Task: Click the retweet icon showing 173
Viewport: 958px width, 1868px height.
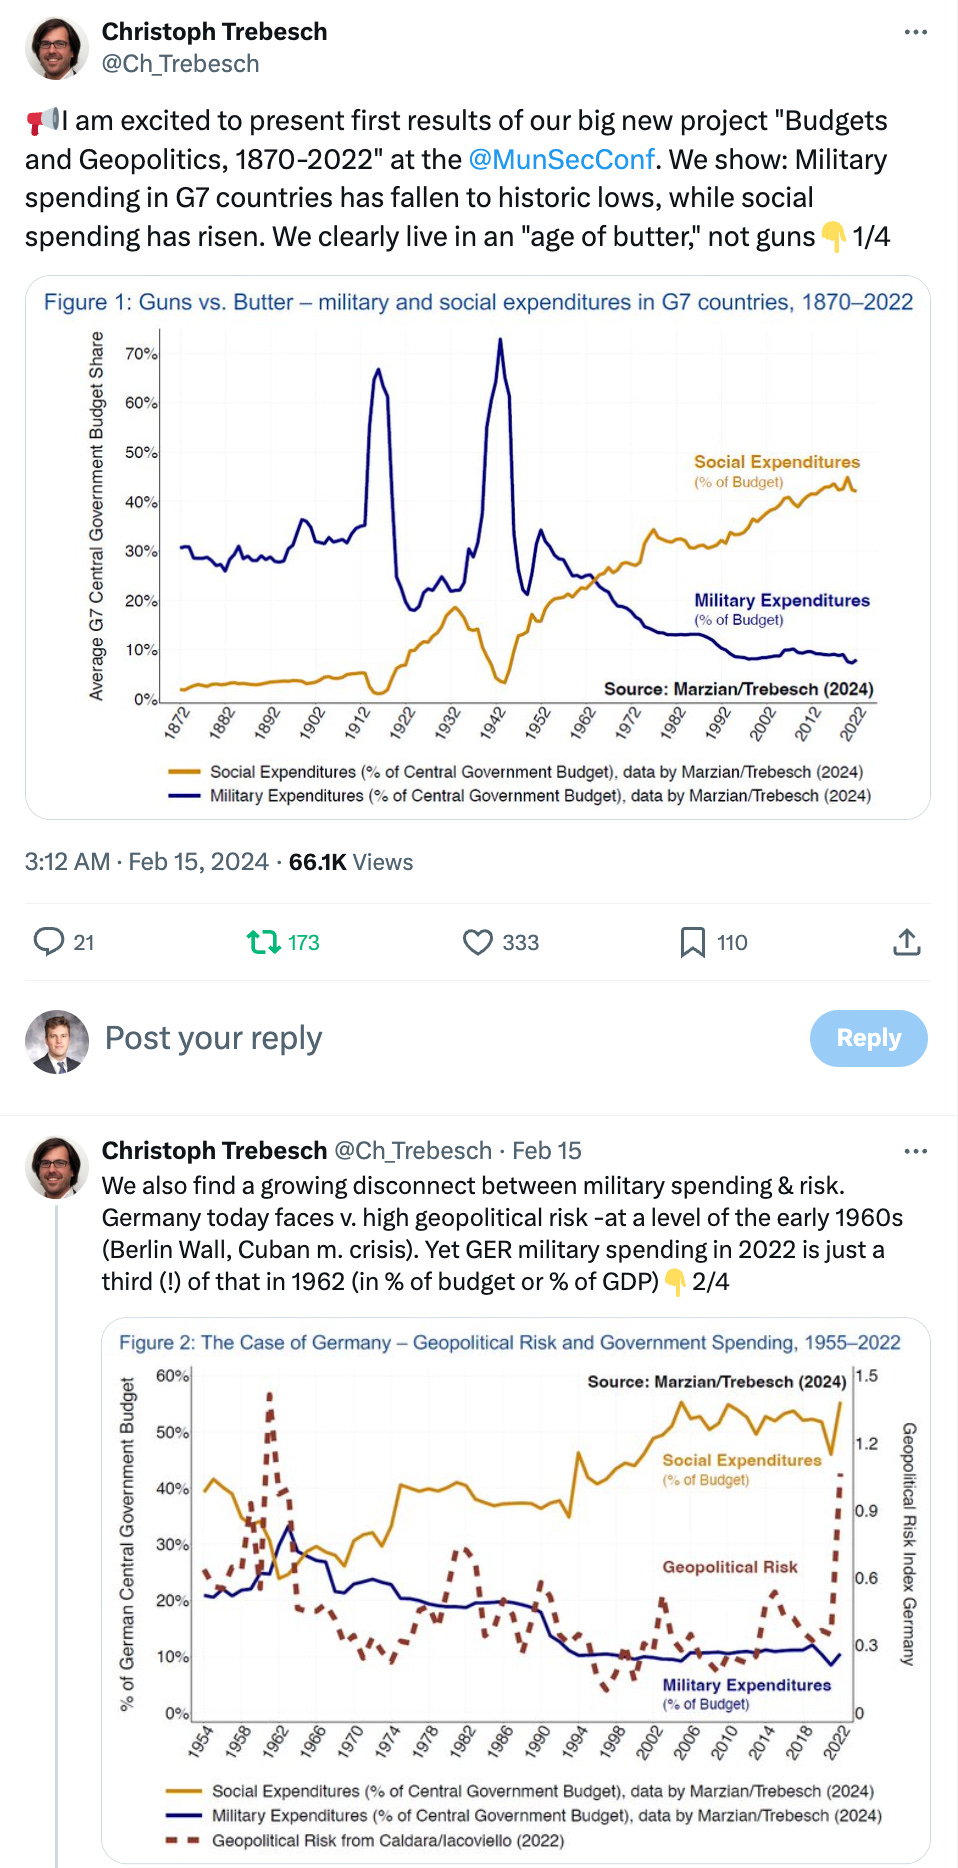Action: coord(264,942)
